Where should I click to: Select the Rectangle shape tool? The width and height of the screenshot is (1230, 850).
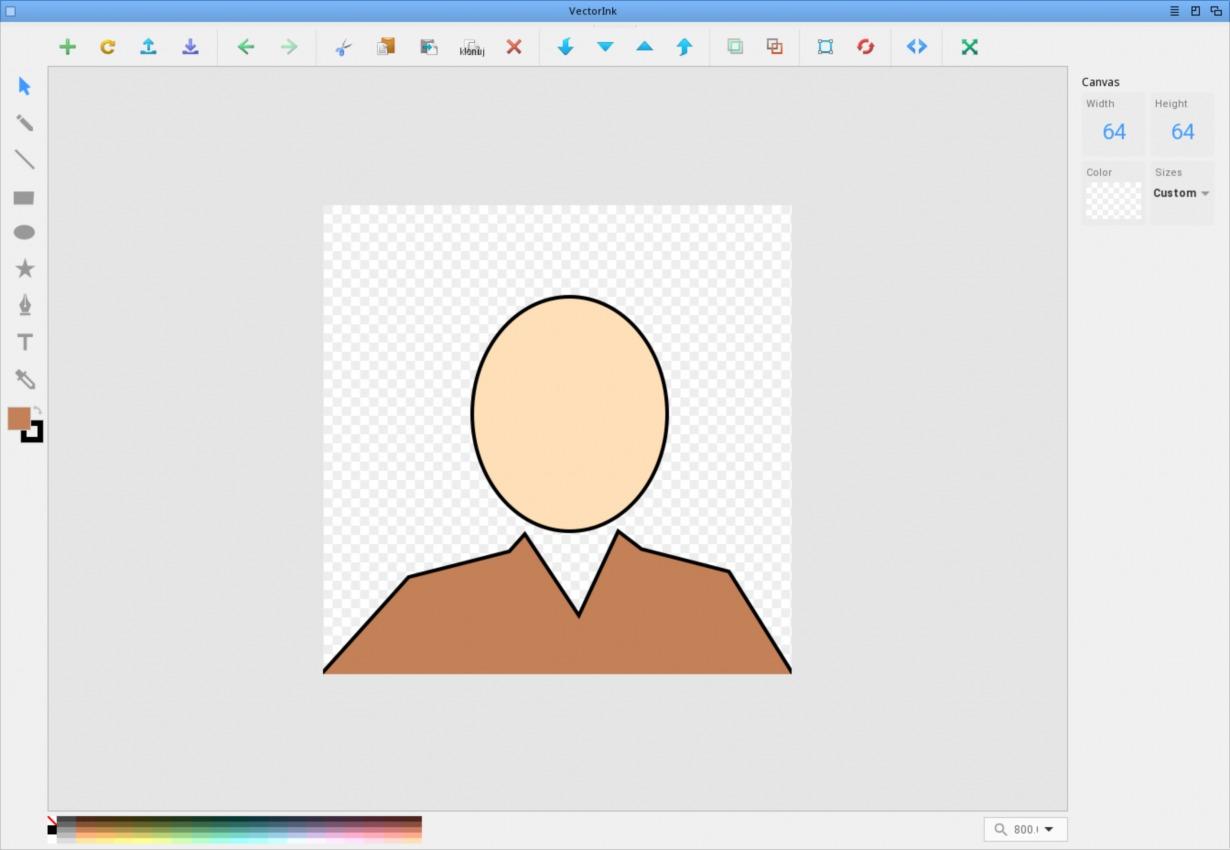24,198
